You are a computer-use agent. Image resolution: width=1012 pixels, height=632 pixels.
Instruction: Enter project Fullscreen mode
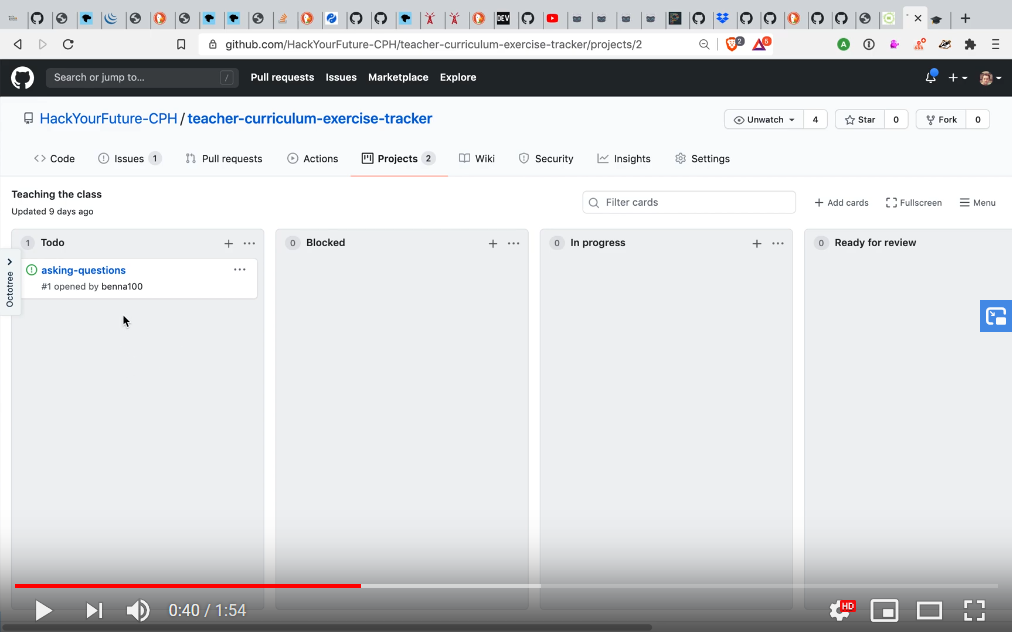click(913, 203)
